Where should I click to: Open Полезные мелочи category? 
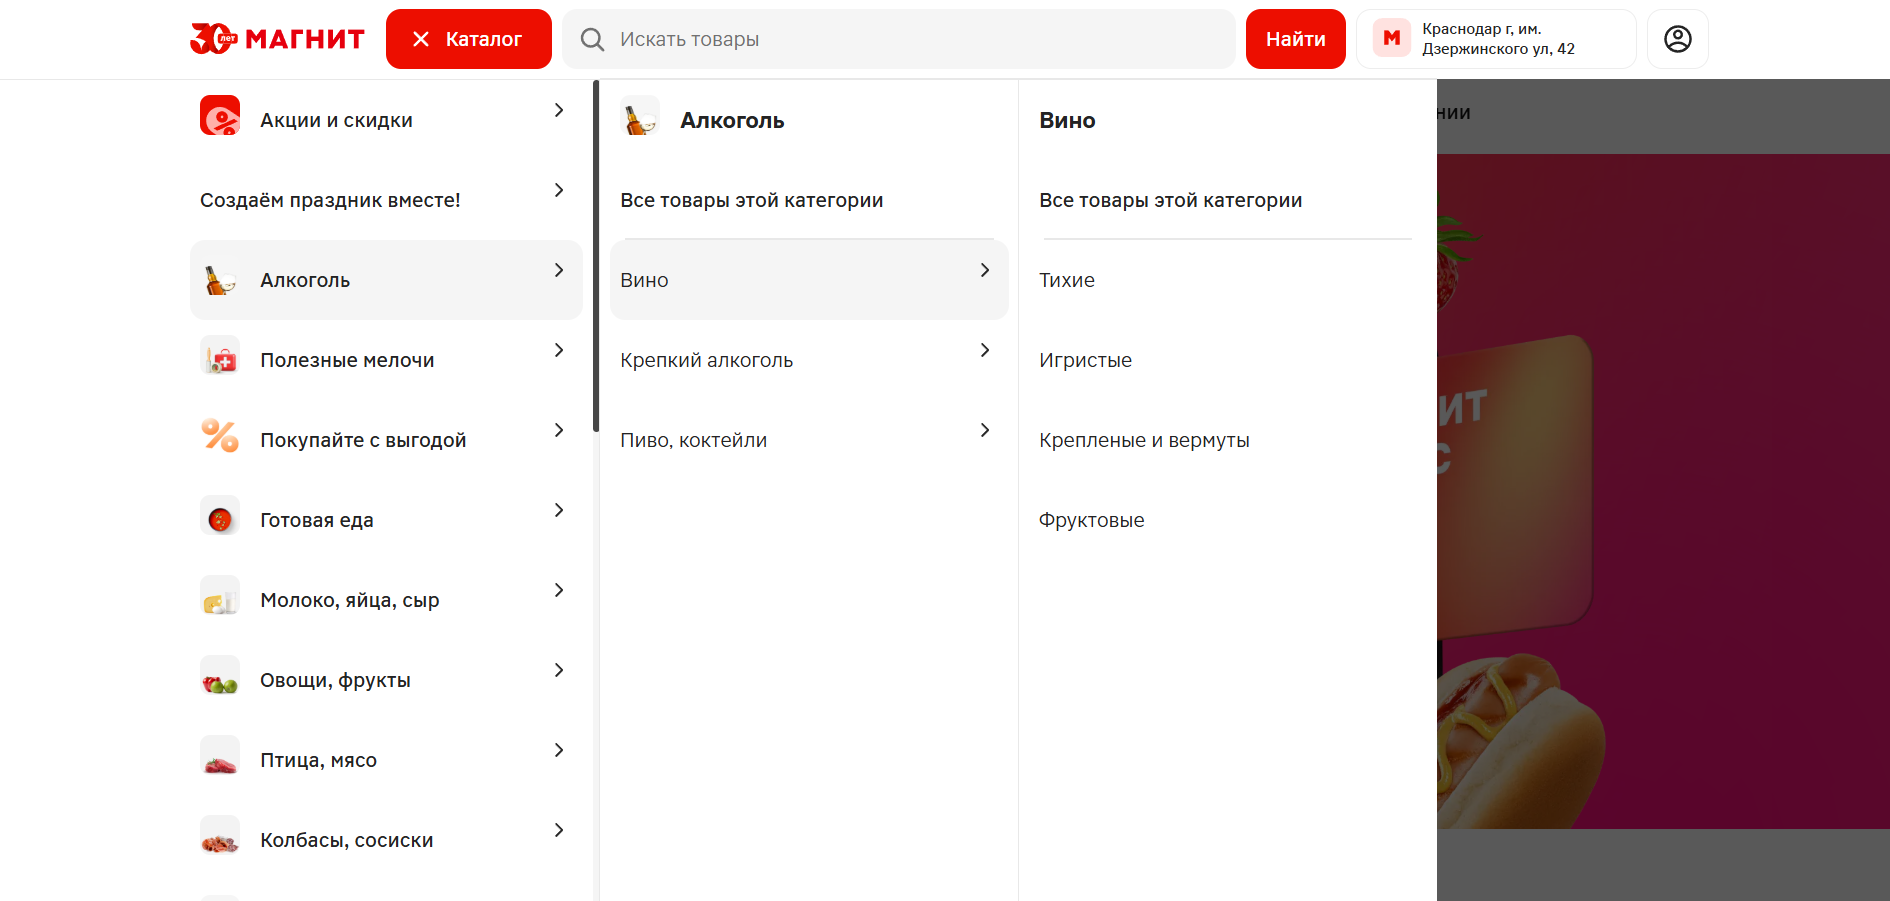386,360
